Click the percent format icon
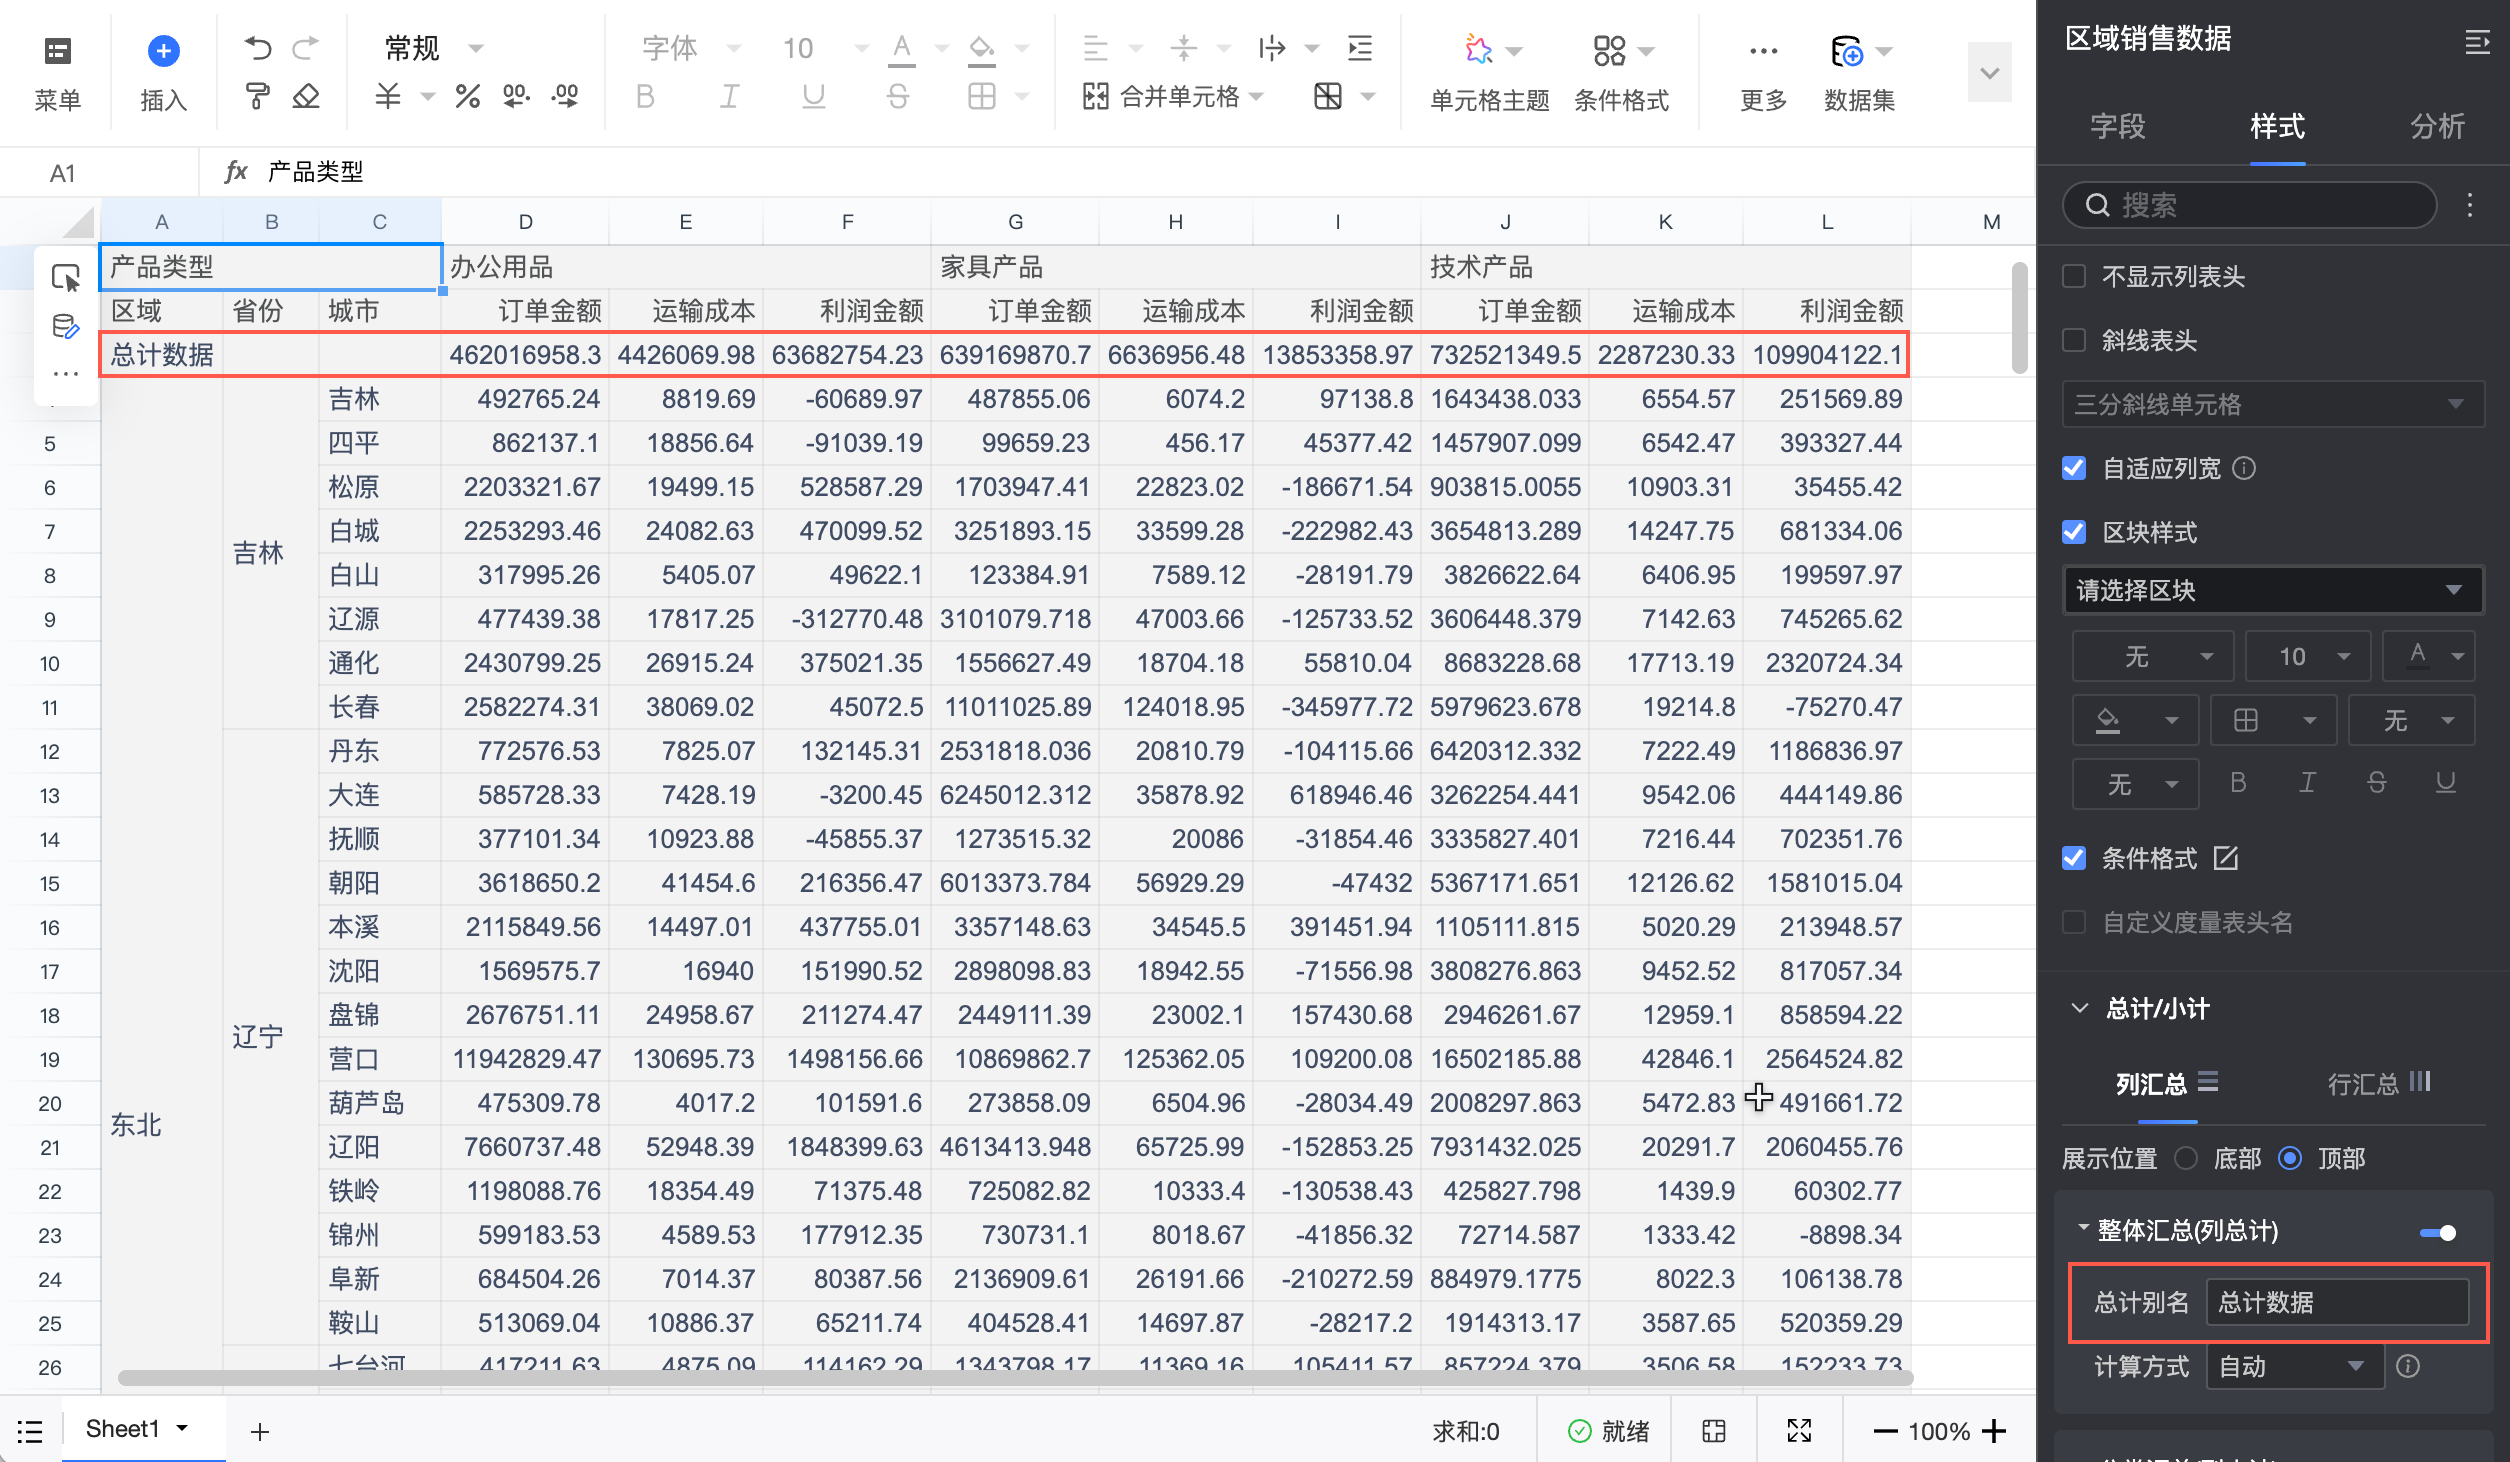This screenshot has width=2510, height=1462. coord(467,97)
